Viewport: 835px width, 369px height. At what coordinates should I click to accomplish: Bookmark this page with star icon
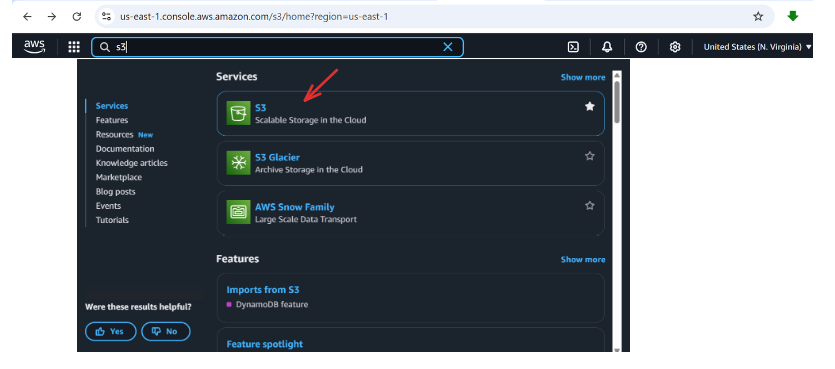point(758,17)
